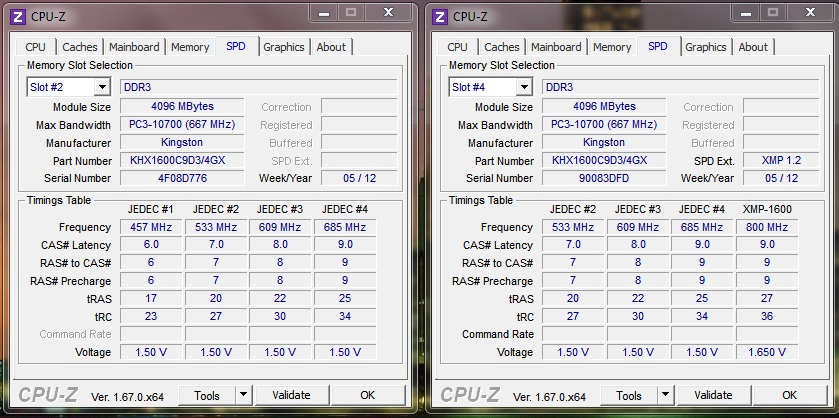Switch to Mainboard tab in left CPU-Z window
The height and width of the screenshot is (418, 839).
pos(134,47)
